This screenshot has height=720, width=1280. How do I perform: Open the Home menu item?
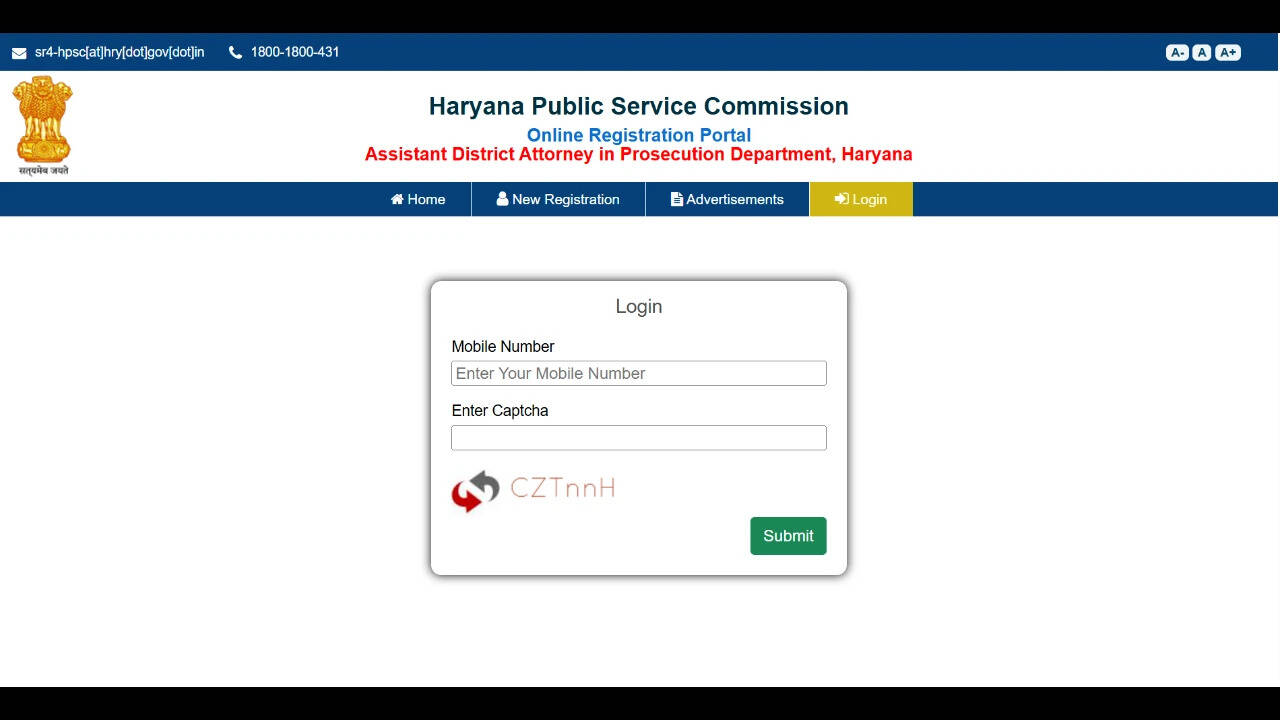coord(418,199)
